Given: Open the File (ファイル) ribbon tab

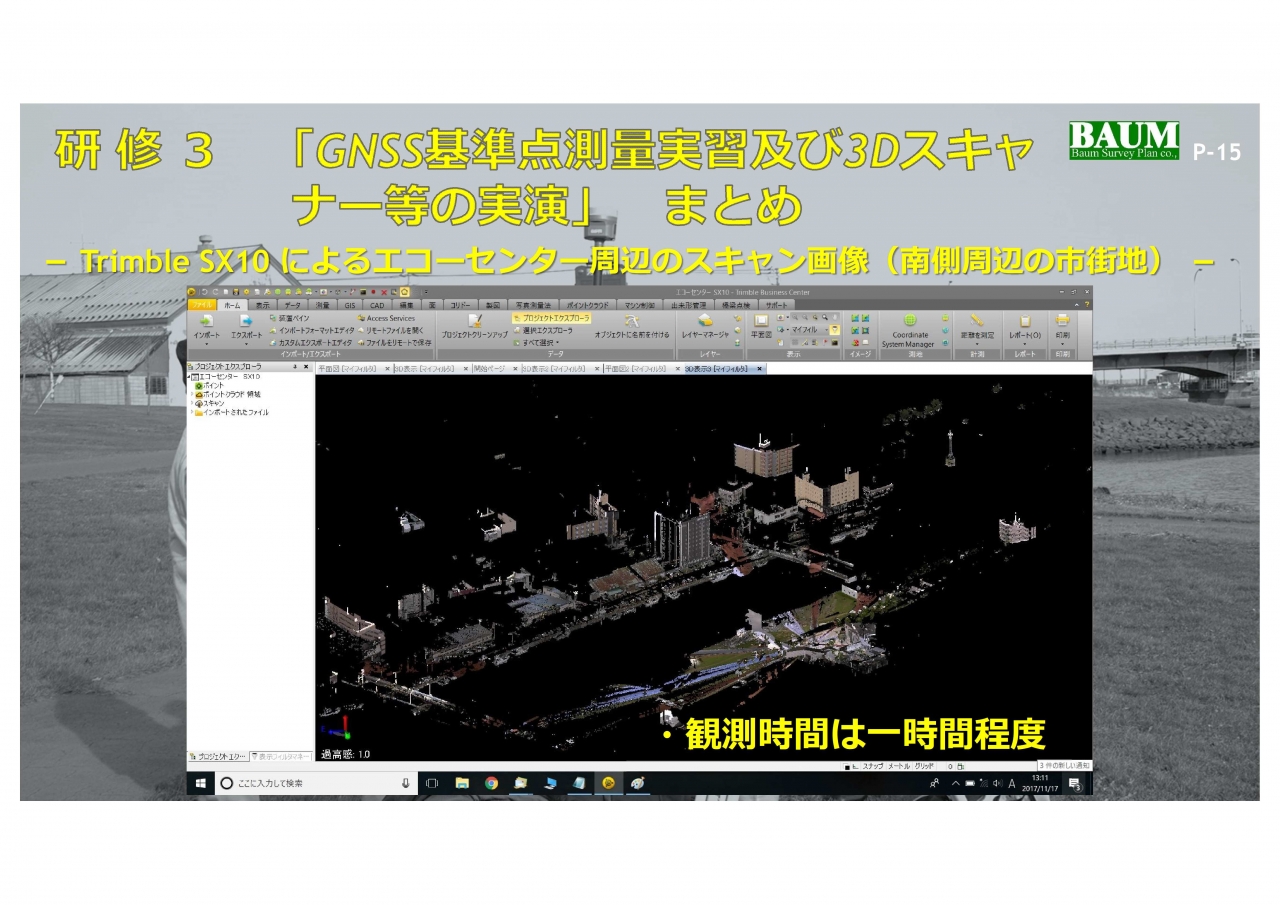Looking at the screenshot, I should [x=202, y=305].
